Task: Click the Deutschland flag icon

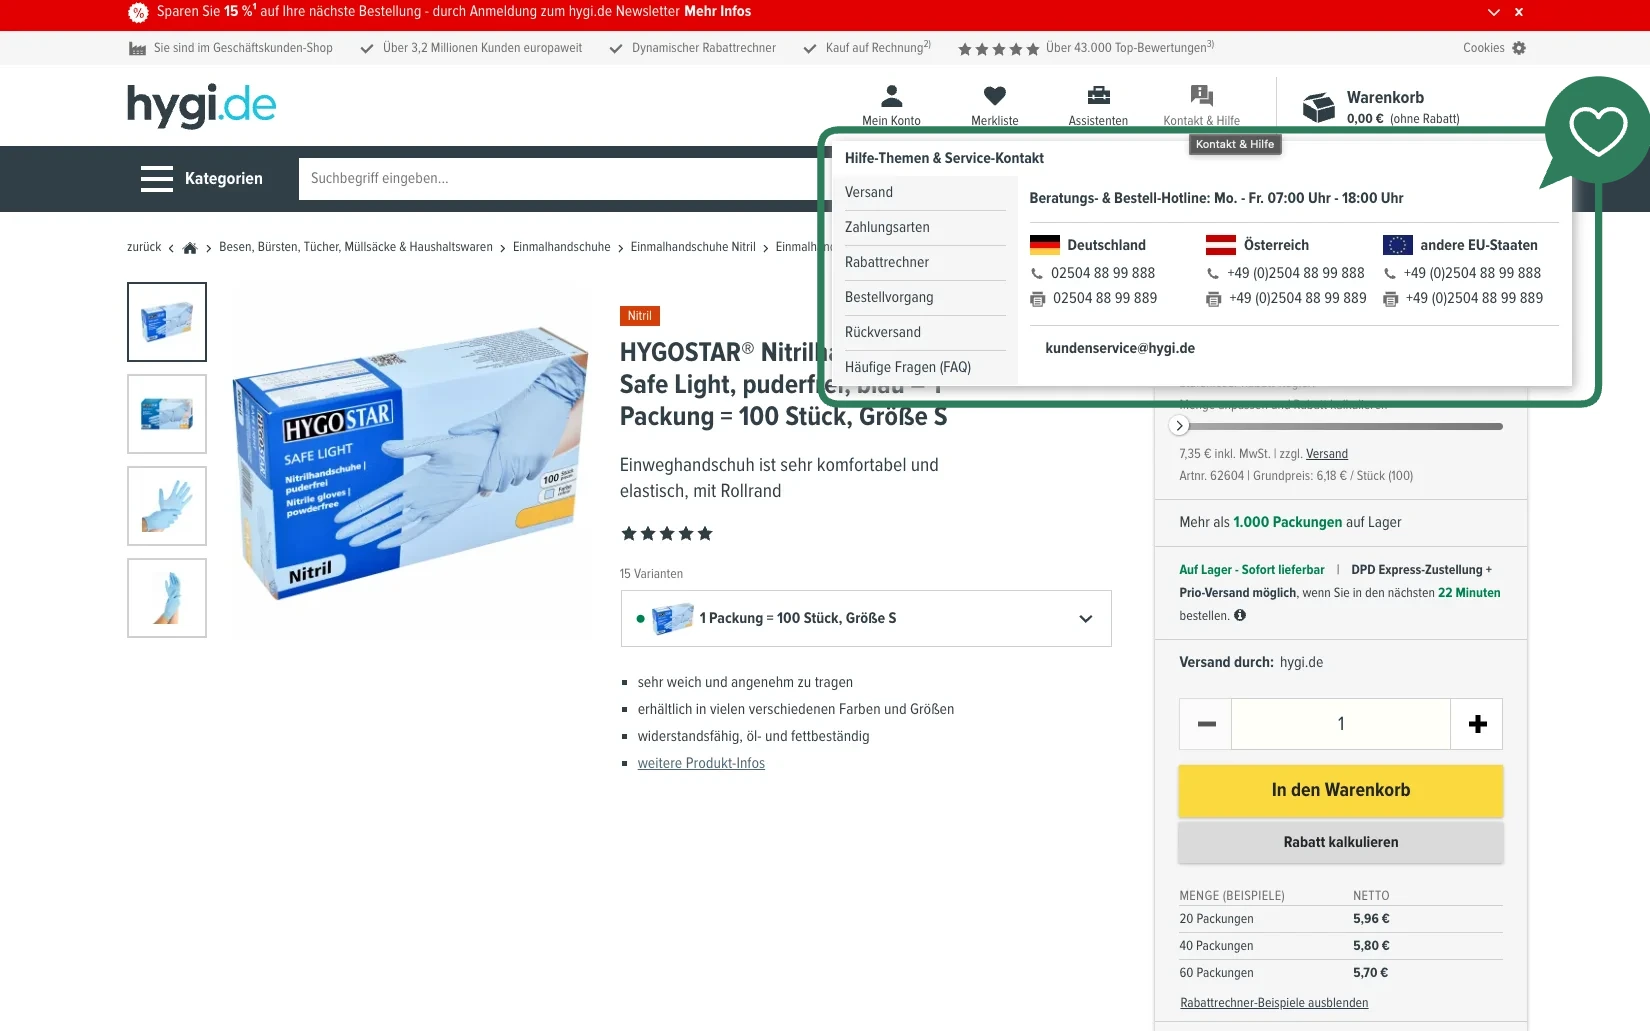Action: (x=1044, y=245)
